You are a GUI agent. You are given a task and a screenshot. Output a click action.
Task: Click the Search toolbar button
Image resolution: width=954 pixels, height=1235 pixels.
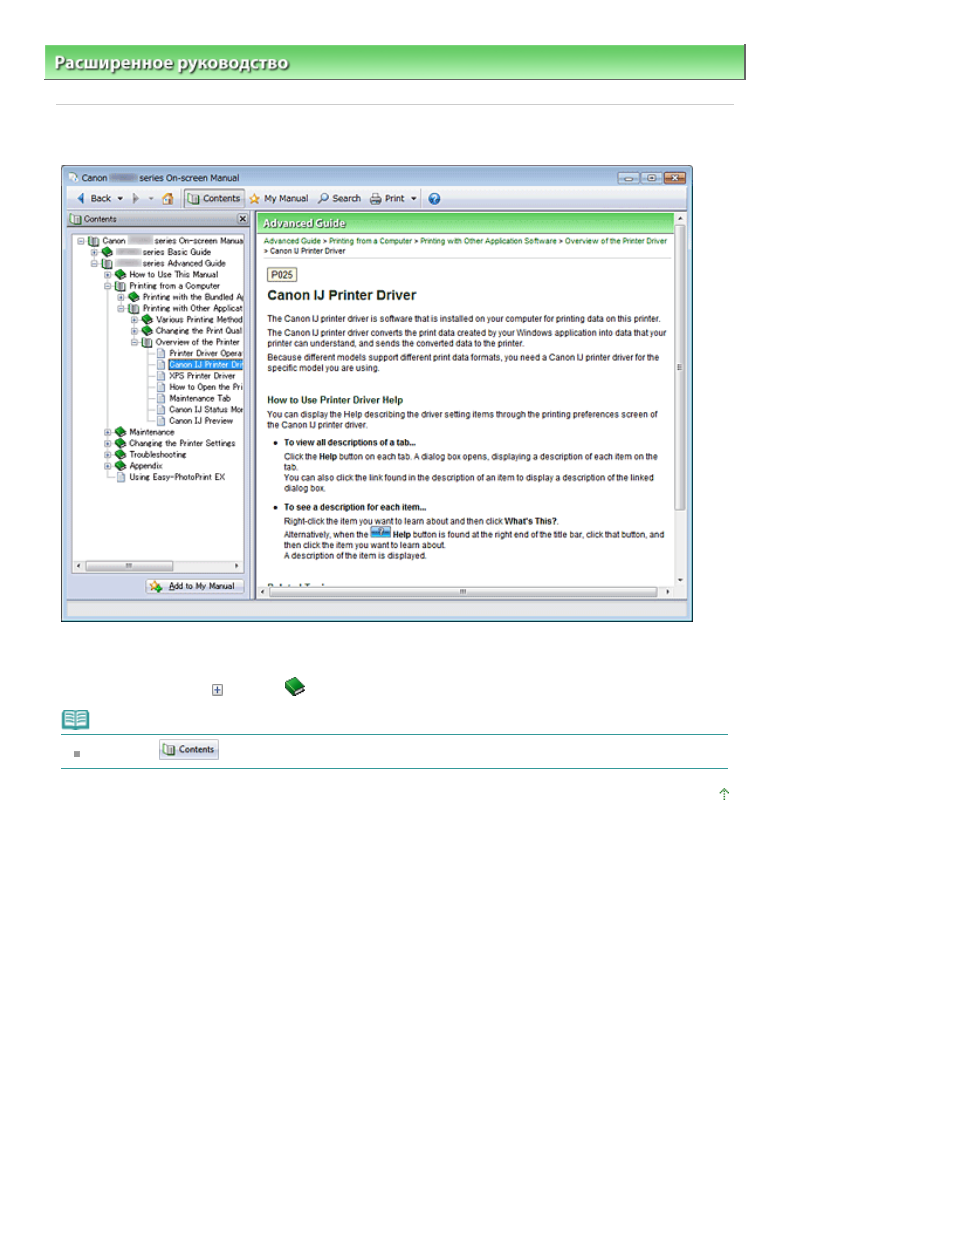point(340,198)
